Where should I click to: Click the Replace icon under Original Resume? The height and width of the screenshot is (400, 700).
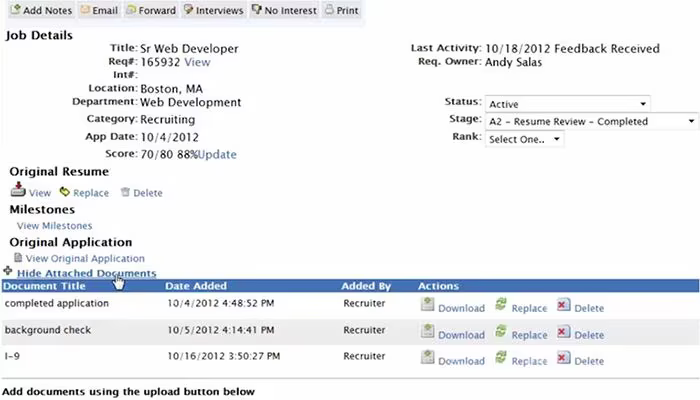pyautogui.click(x=65, y=192)
